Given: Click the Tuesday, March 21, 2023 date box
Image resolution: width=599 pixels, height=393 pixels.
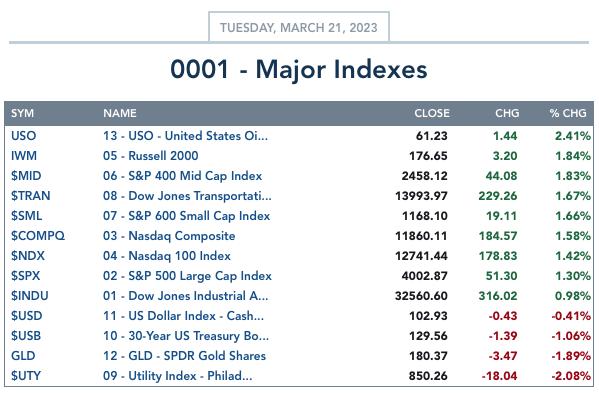Looking at the screenshot, I should pyautogui.click(x=299, y=27).
